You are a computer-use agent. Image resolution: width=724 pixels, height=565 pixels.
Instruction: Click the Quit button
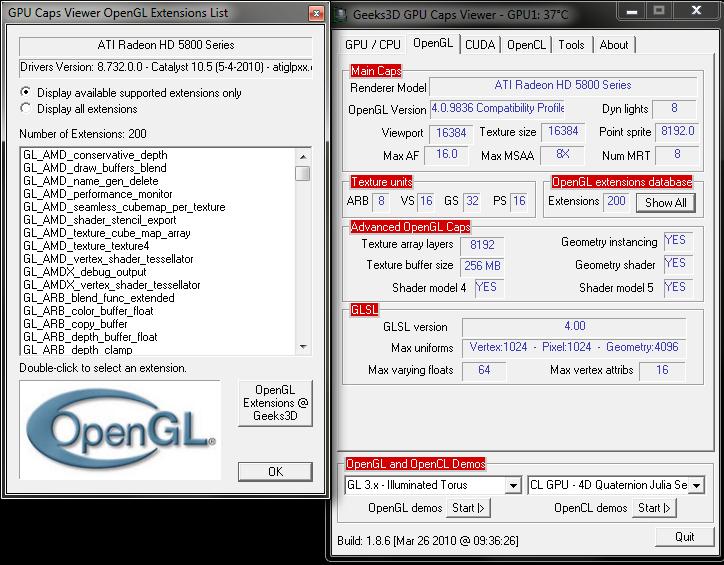pos(684,536)
